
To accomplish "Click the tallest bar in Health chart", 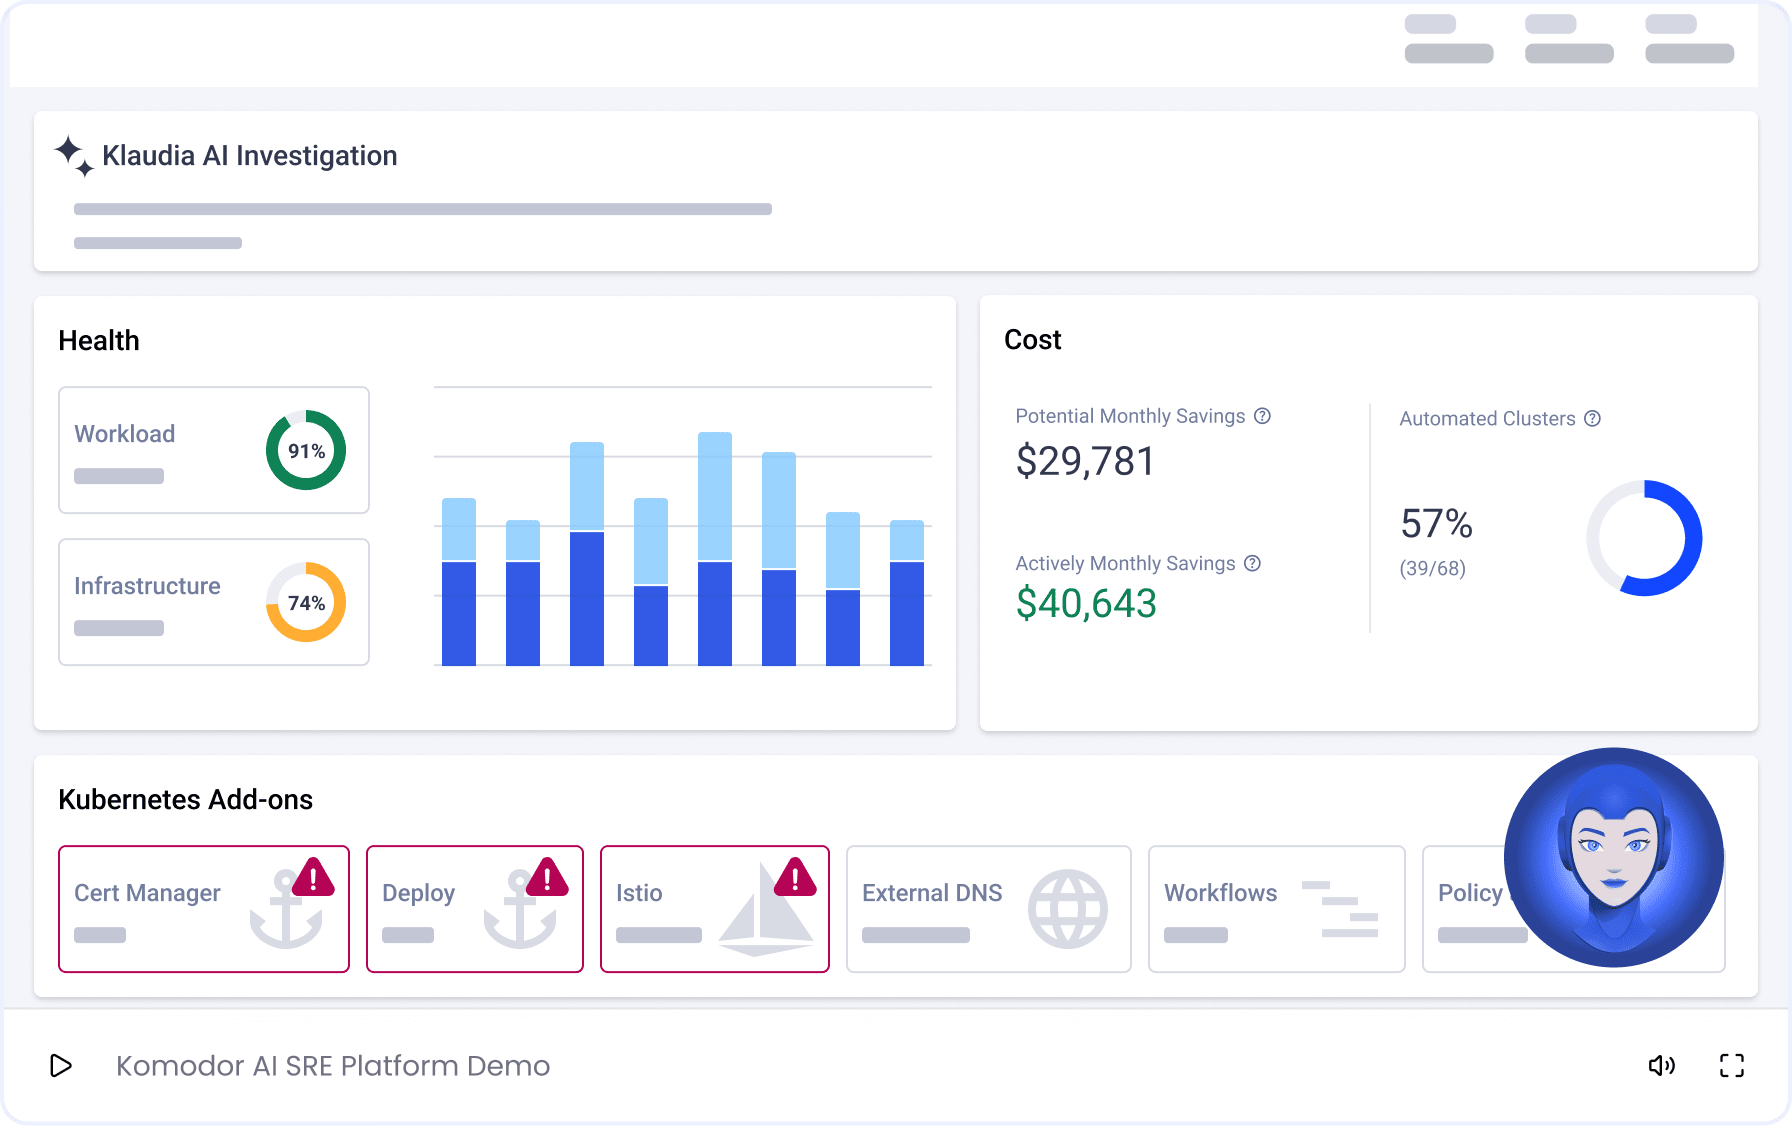I will coord(715,549).
